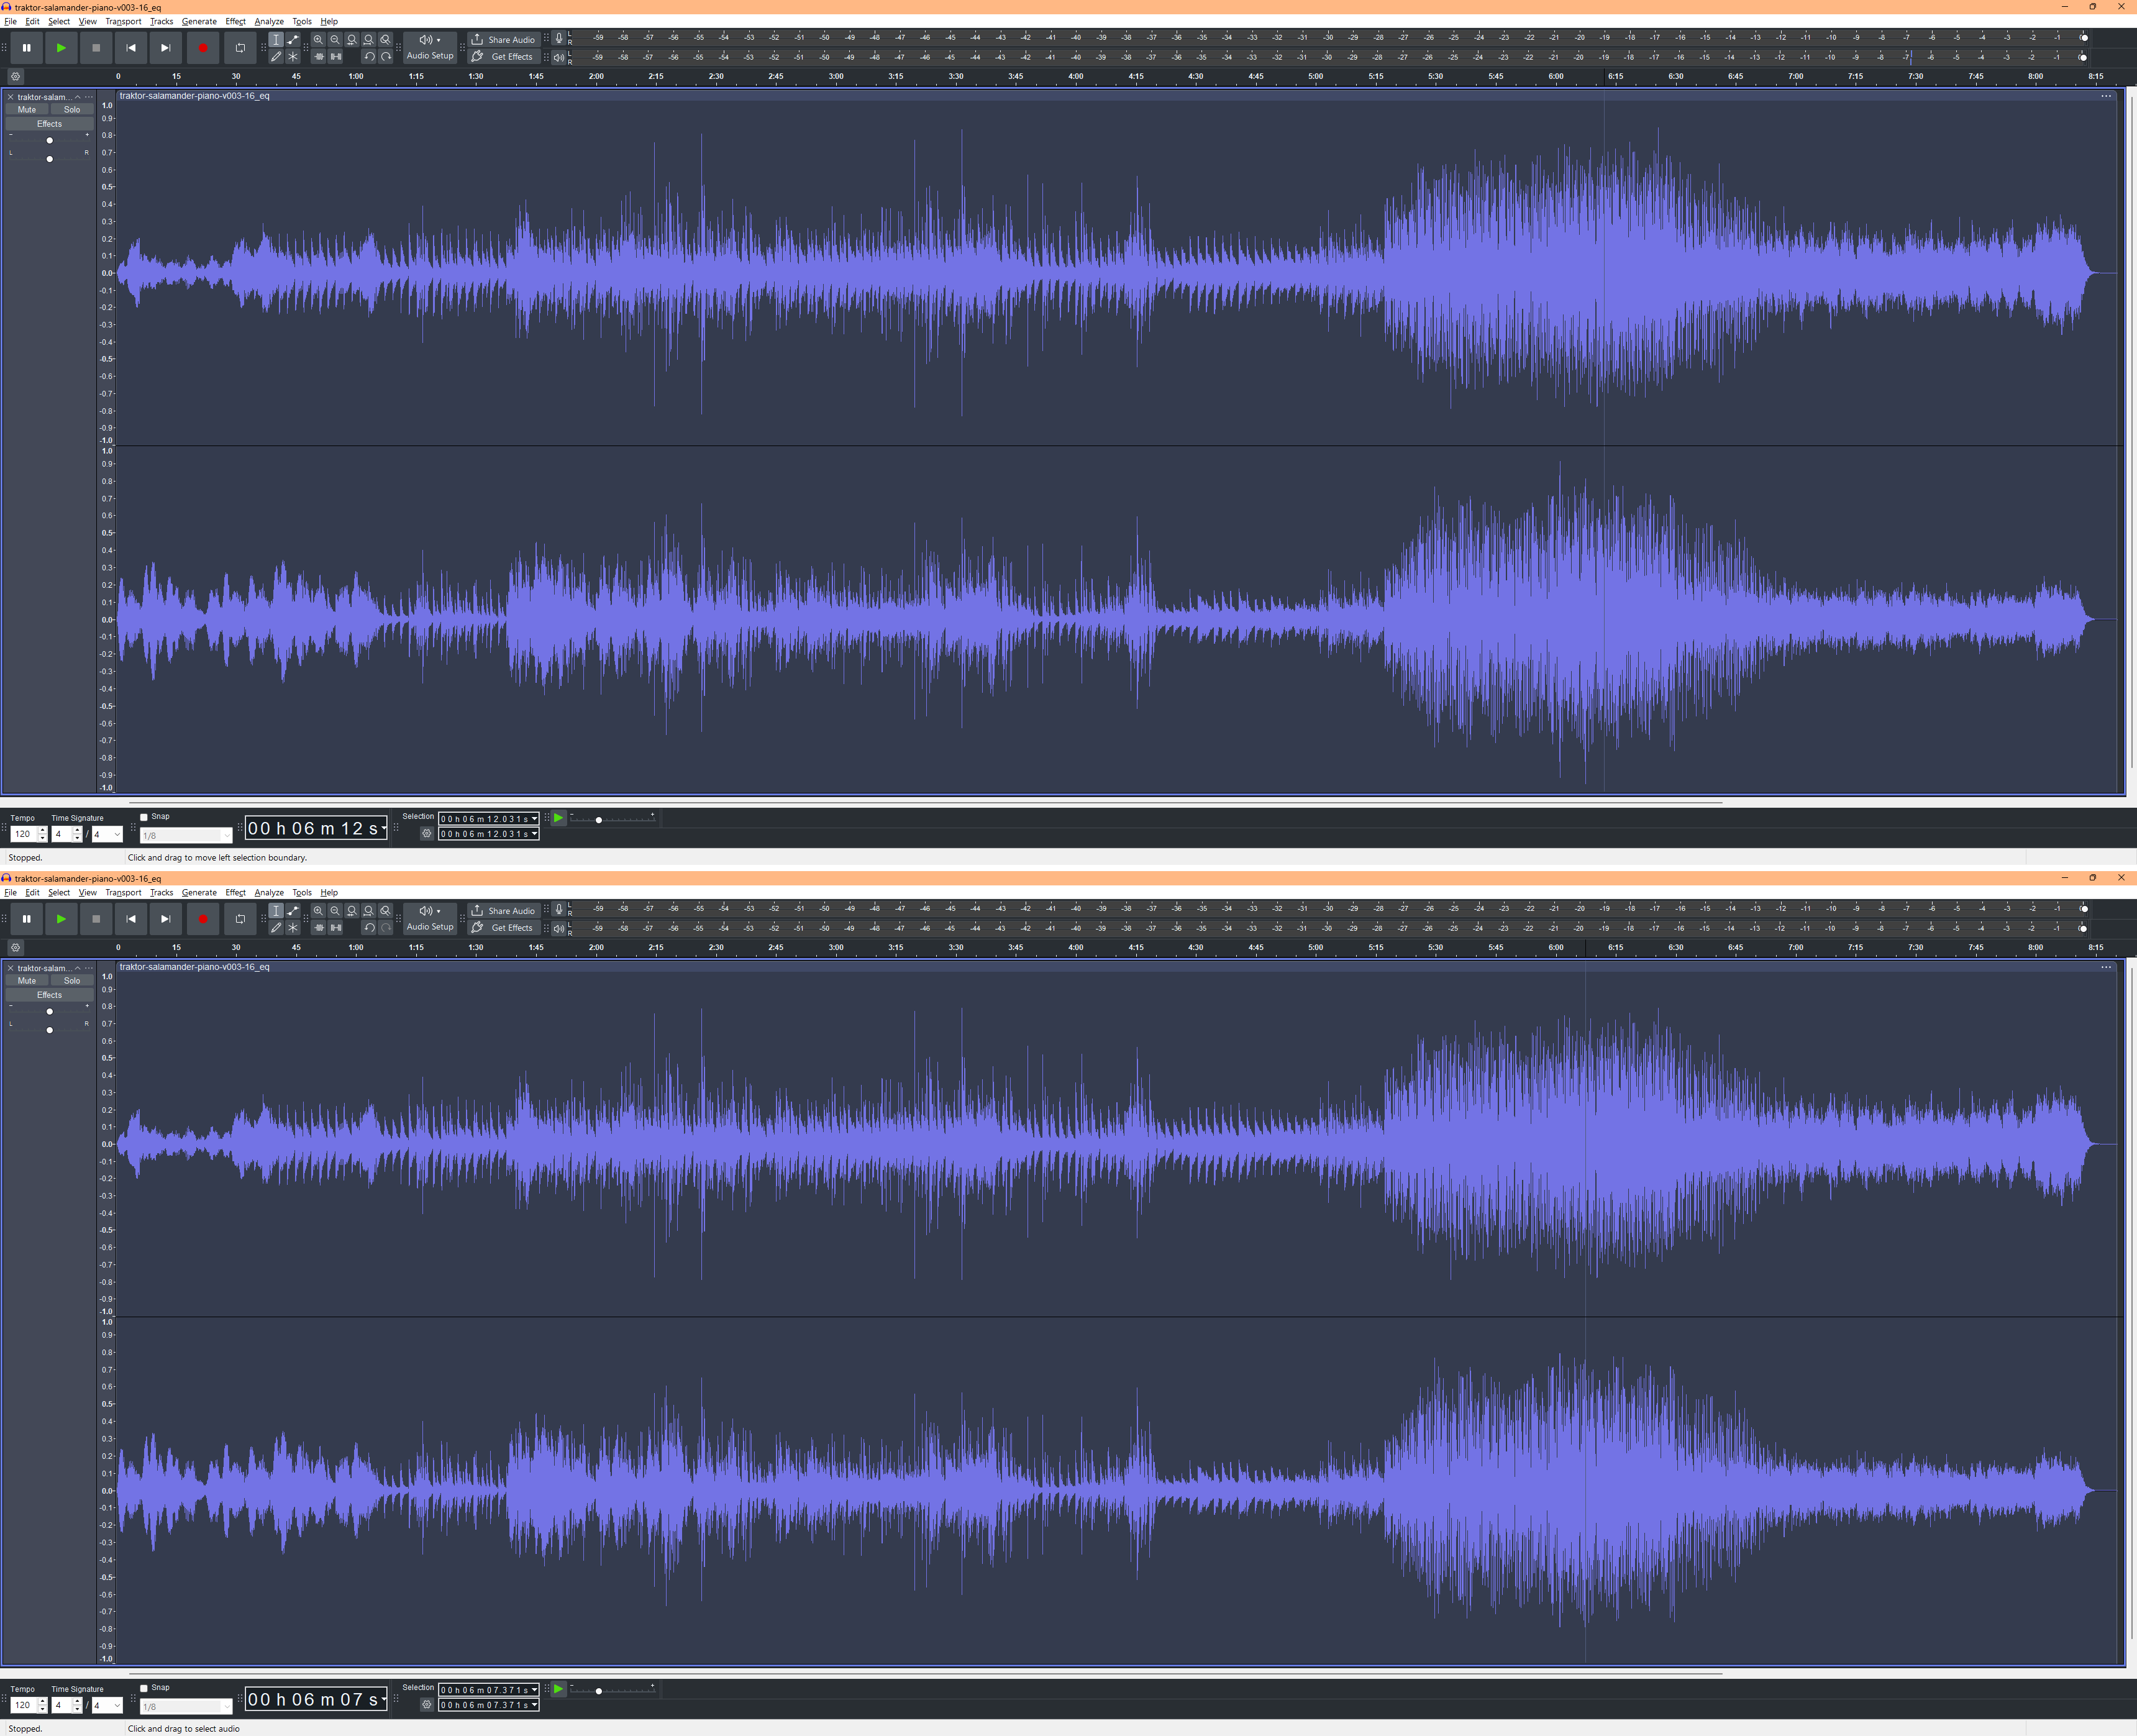Click Skip to End in the top window
This screenshot has height=1736, width=2137.
pos(166,47)
